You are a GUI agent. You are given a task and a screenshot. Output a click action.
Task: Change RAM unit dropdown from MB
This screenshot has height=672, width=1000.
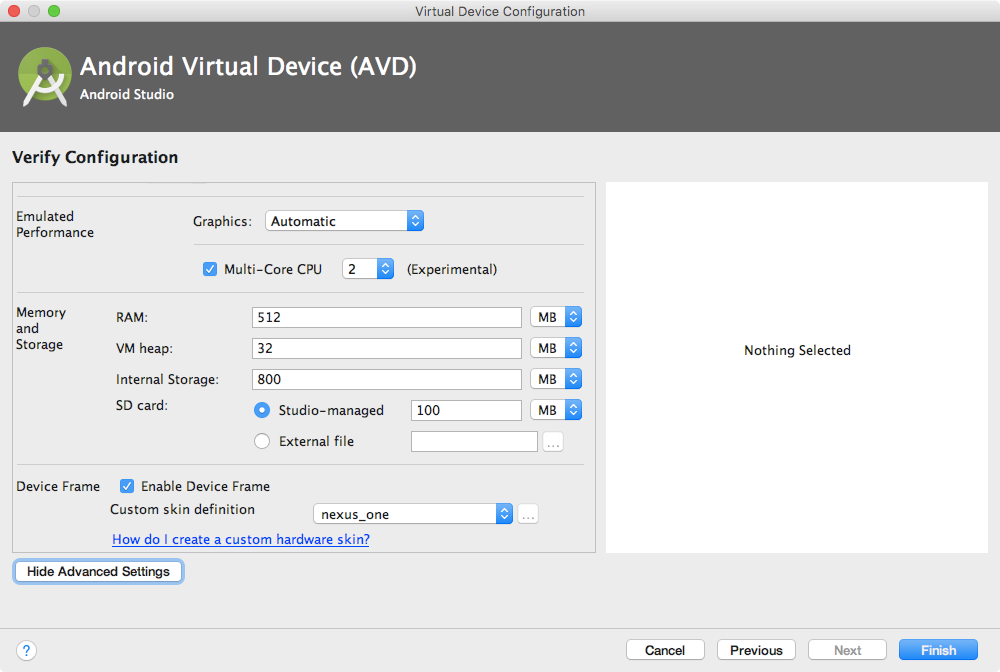coord(556,317)
